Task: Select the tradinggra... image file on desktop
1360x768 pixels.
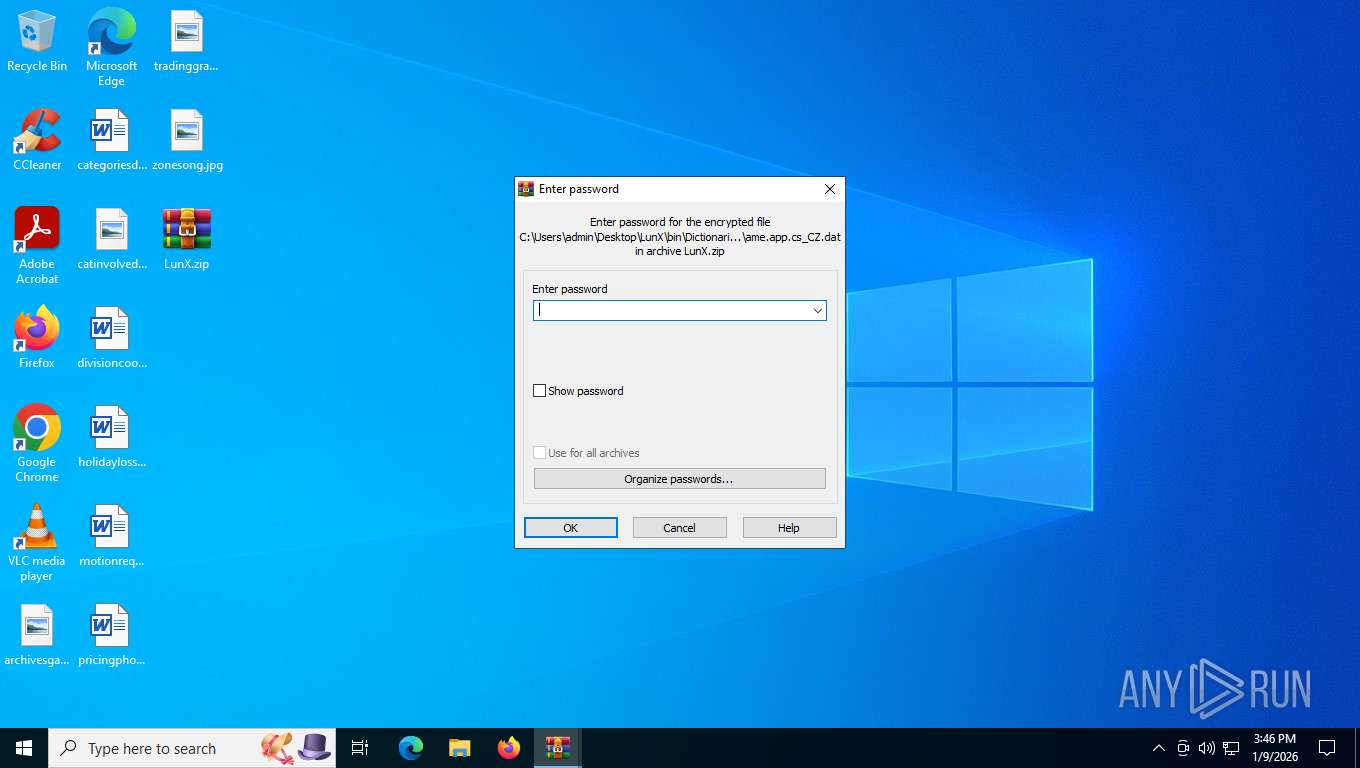Action: tap(186, 42)
